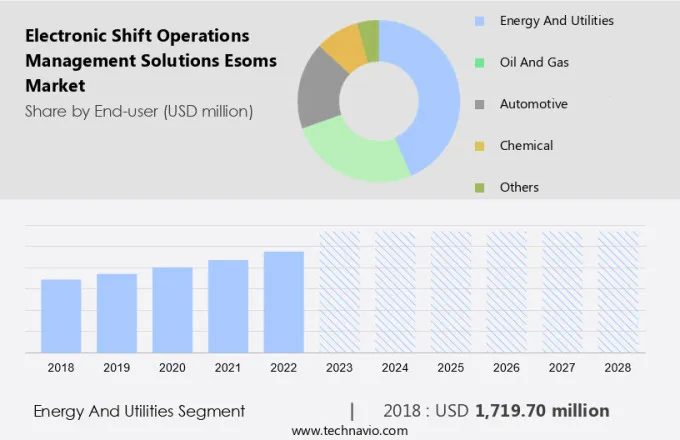Image resolution: width=680 pixels, height=440 pixels.
Task: Click the yellow Chemical legend swatch
Action: (x=477, y=146)
